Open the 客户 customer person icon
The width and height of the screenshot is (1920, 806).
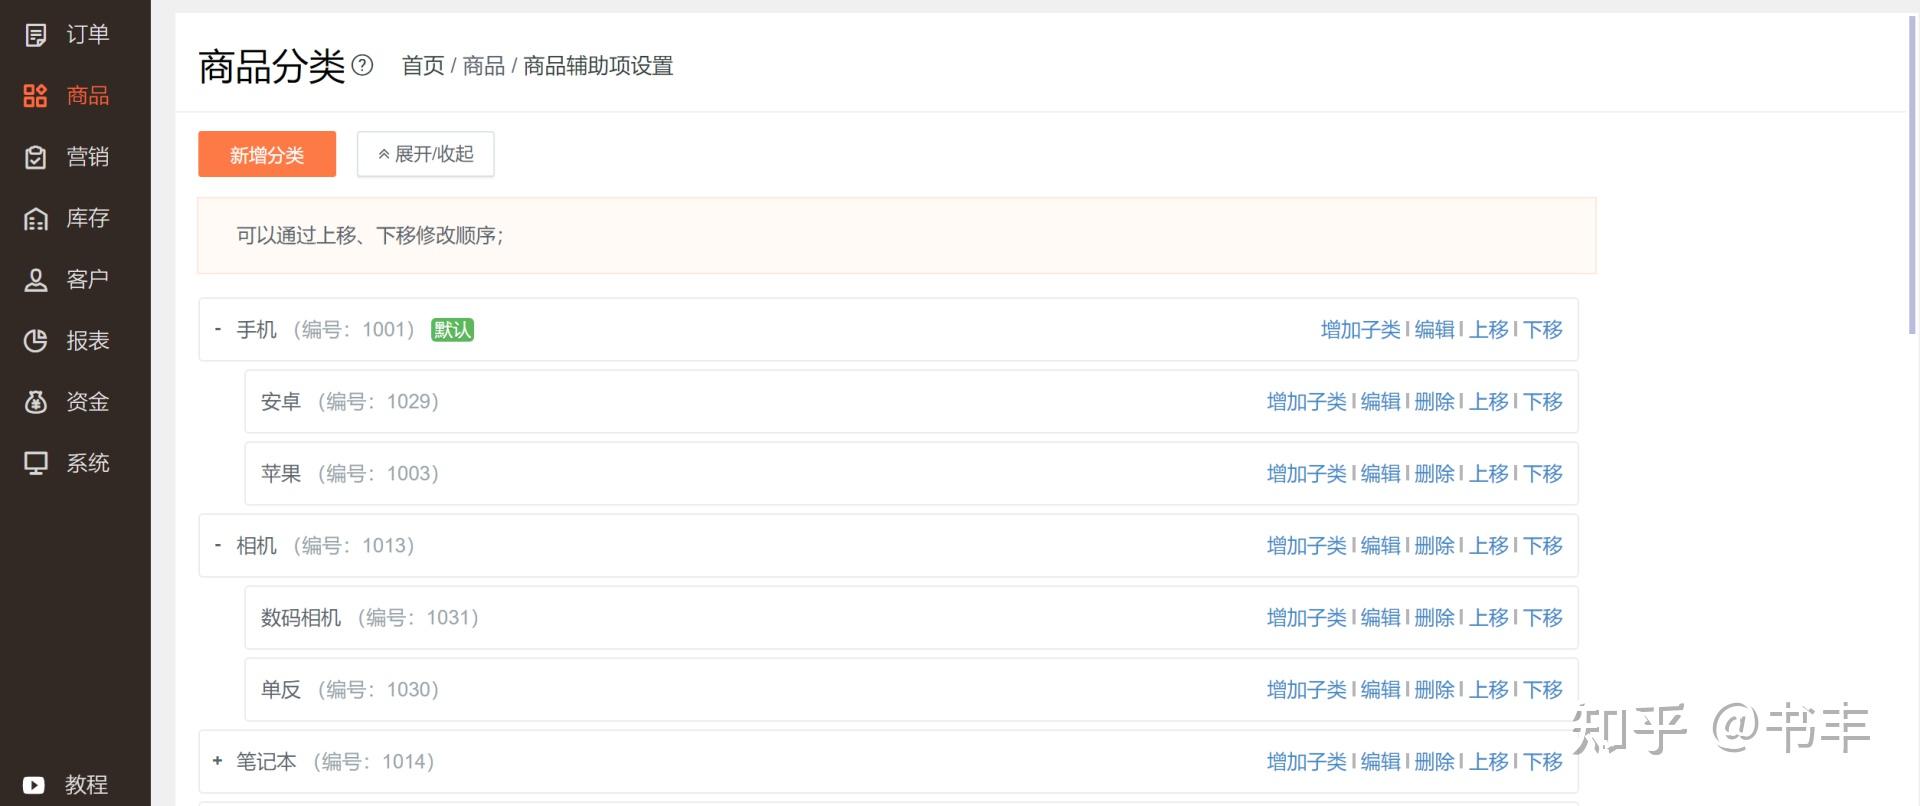(35, 280)
